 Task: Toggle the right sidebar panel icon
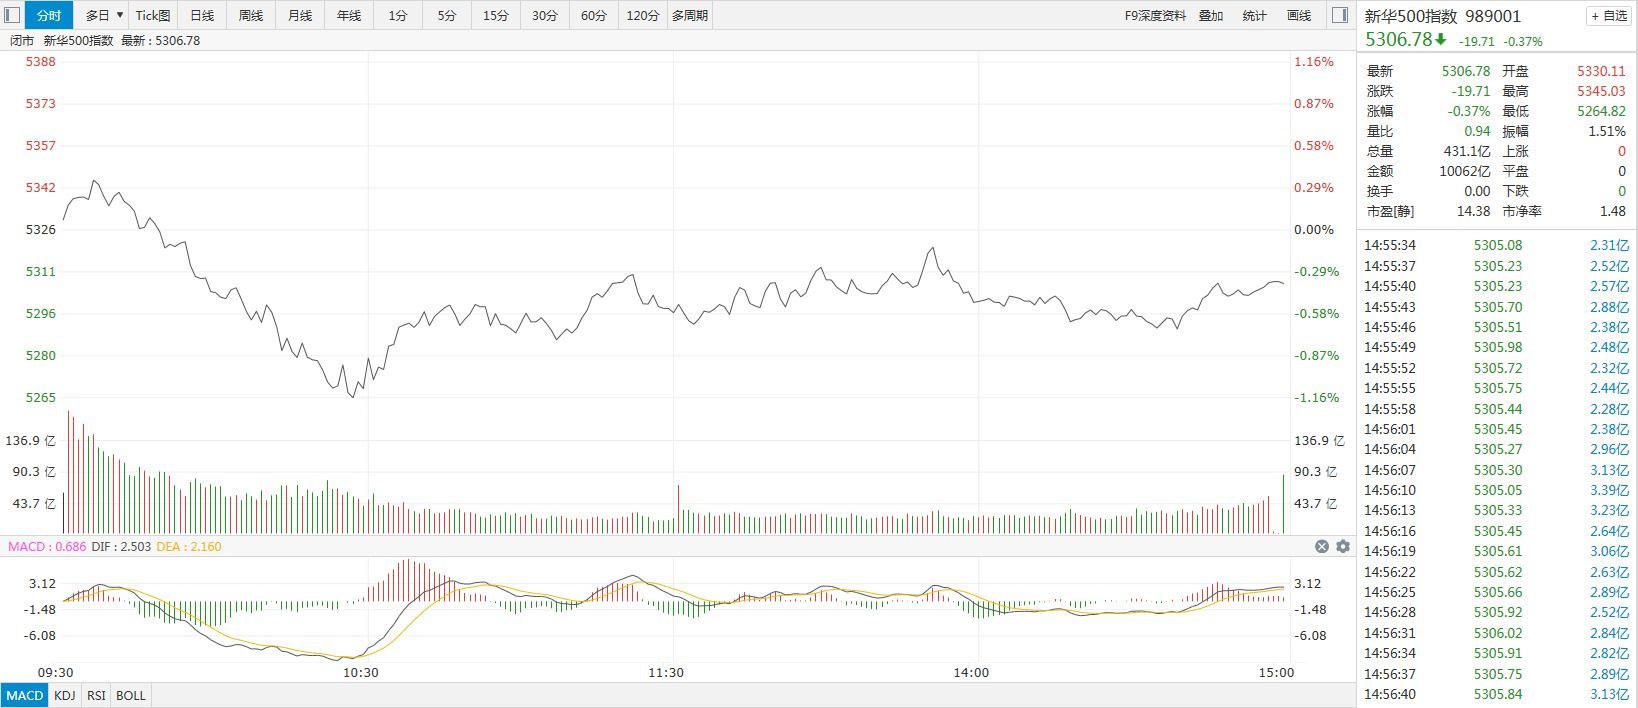click(x=1340, y=15)
